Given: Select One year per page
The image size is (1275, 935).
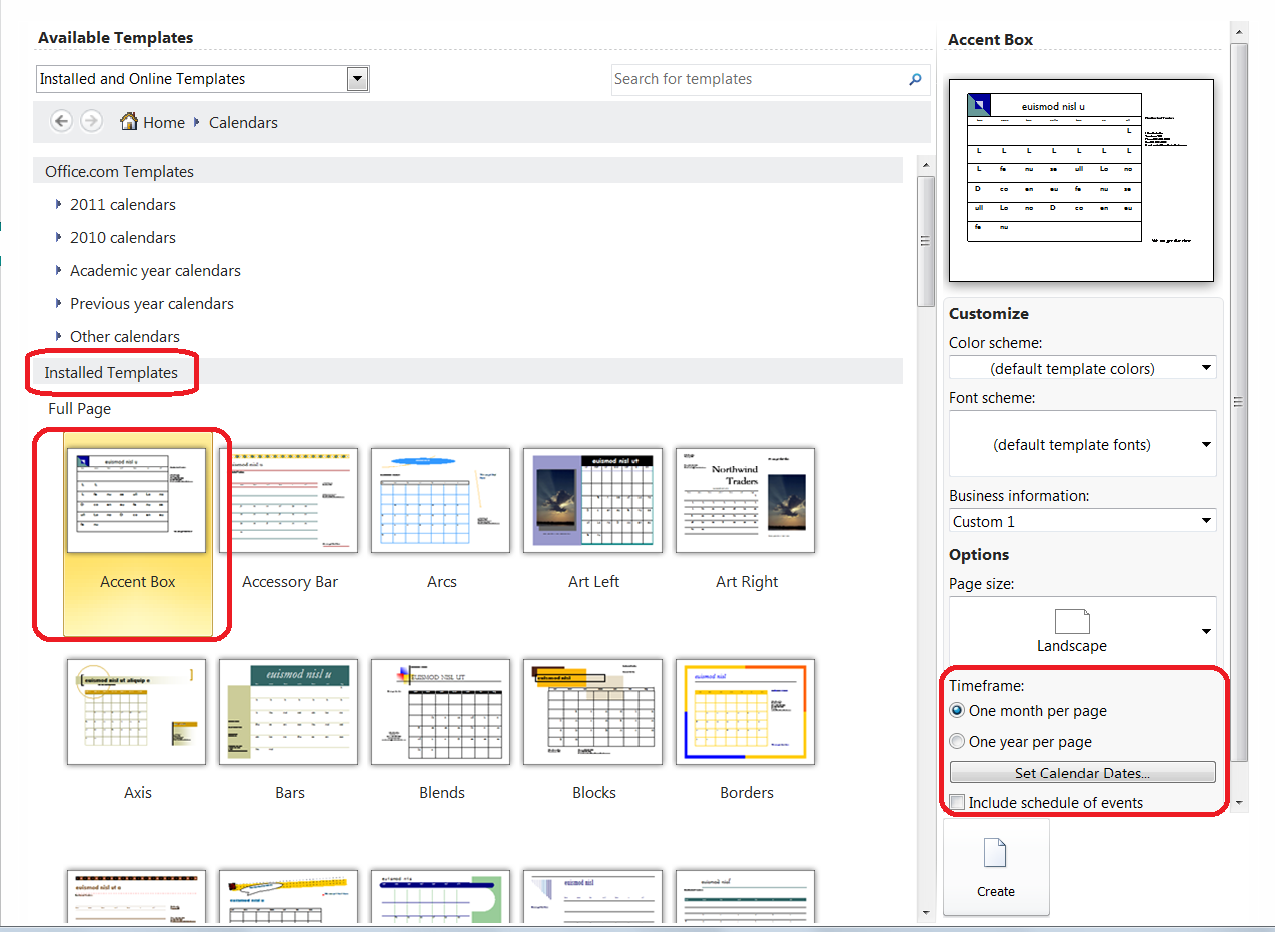Looking at the screenshot, I should pos(957,741).
